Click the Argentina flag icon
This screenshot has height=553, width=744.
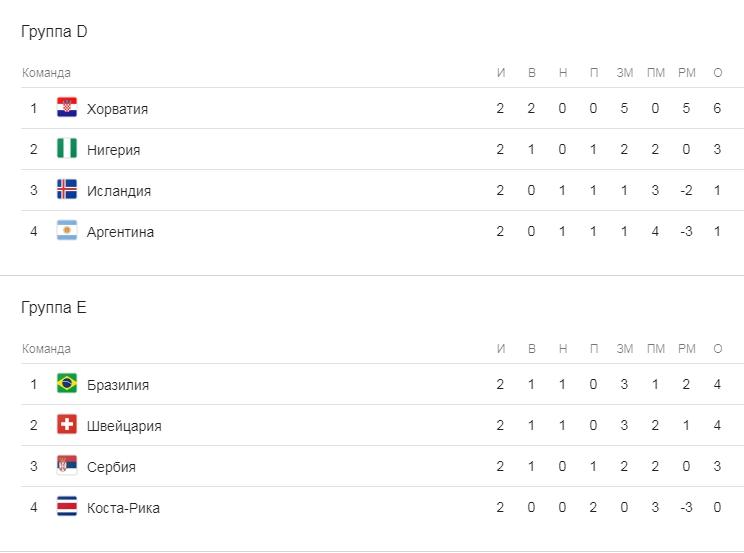coord(67,231)
